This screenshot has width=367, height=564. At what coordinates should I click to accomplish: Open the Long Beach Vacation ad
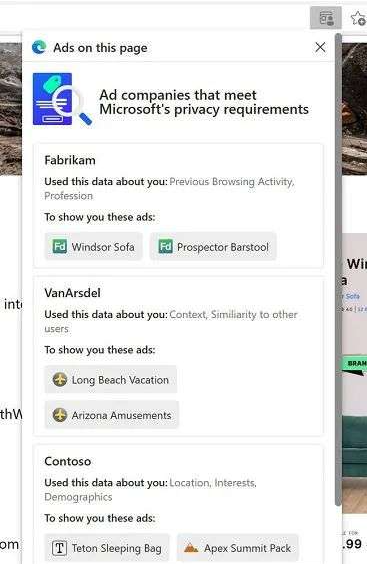pyautogui.click(x=111, y=379)
